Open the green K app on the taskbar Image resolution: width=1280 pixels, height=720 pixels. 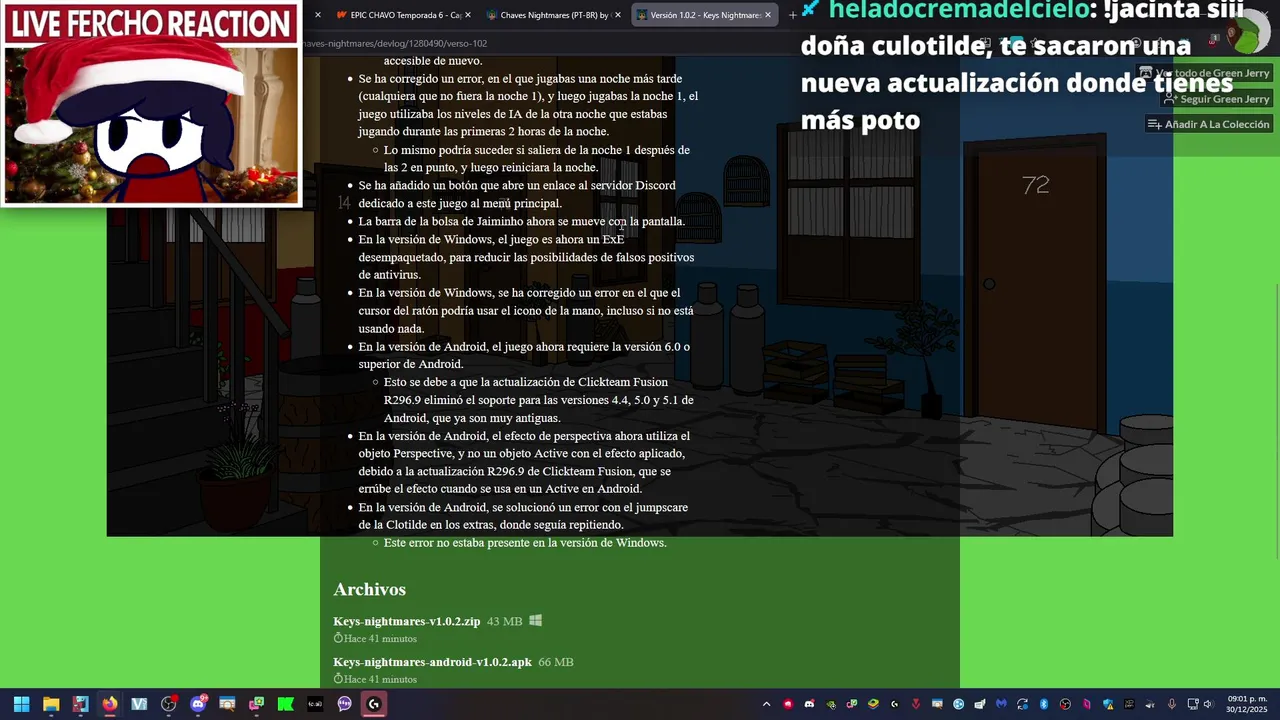286,704
